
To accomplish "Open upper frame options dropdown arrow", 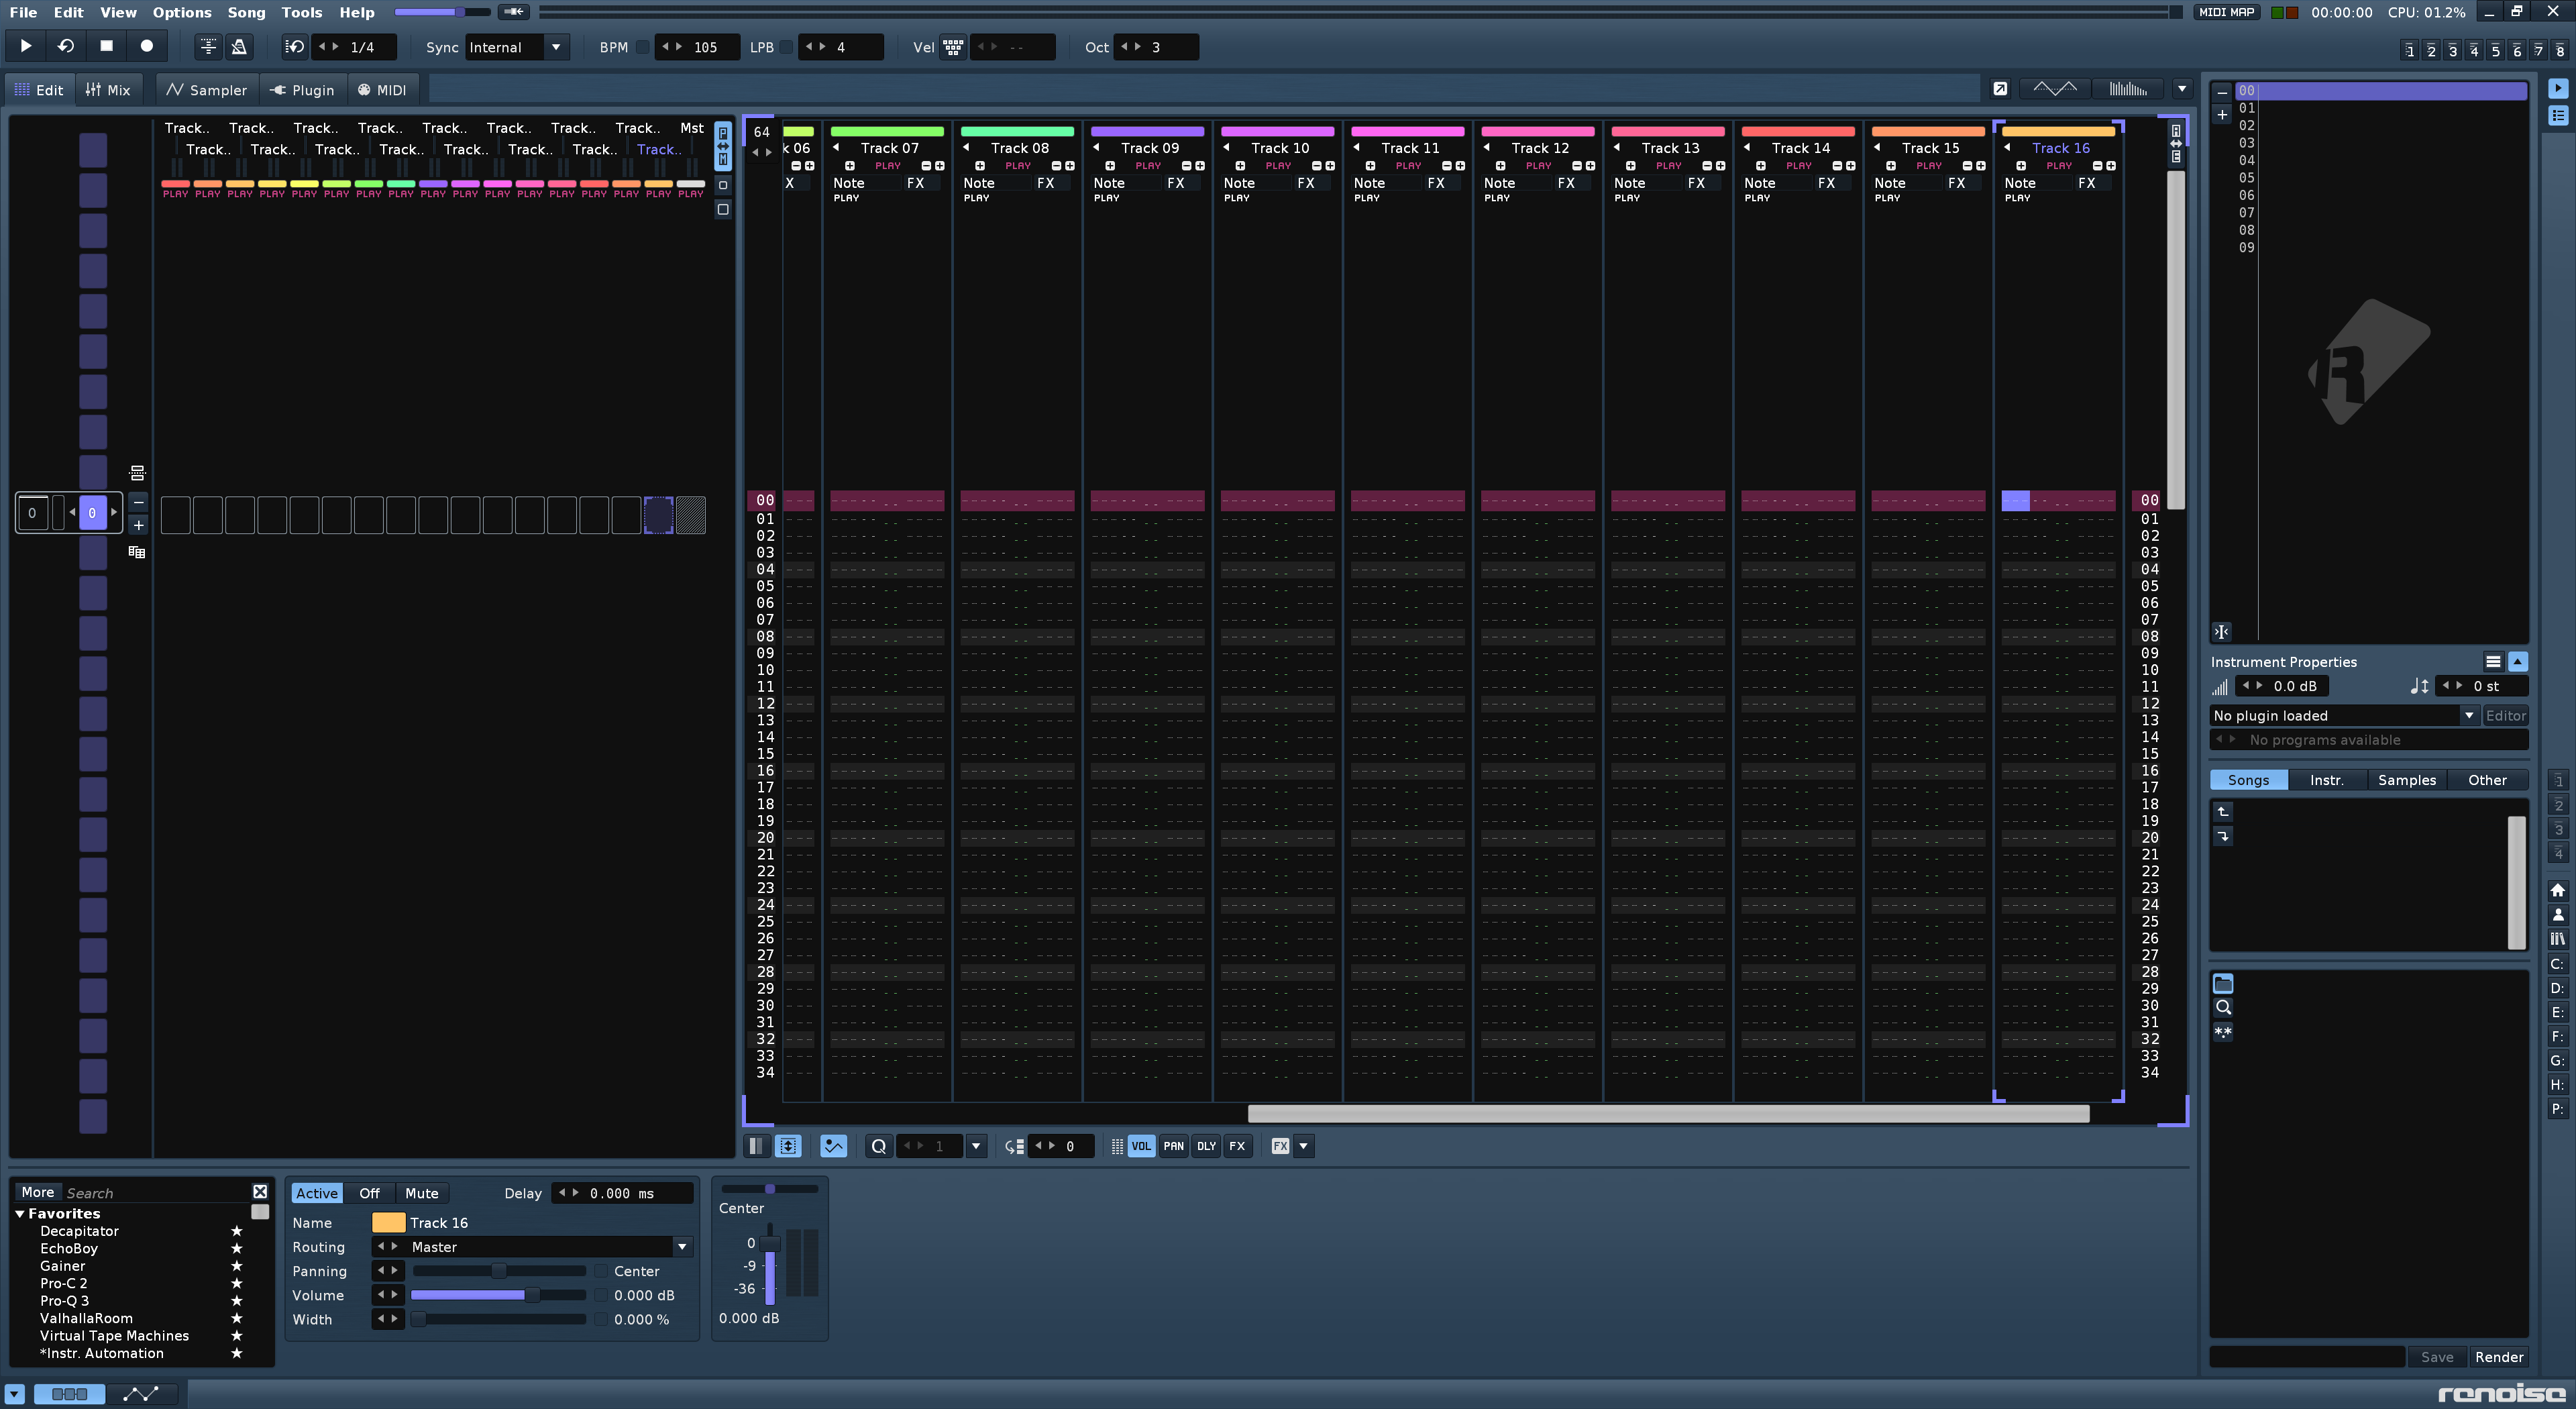I will (2182, 89).
